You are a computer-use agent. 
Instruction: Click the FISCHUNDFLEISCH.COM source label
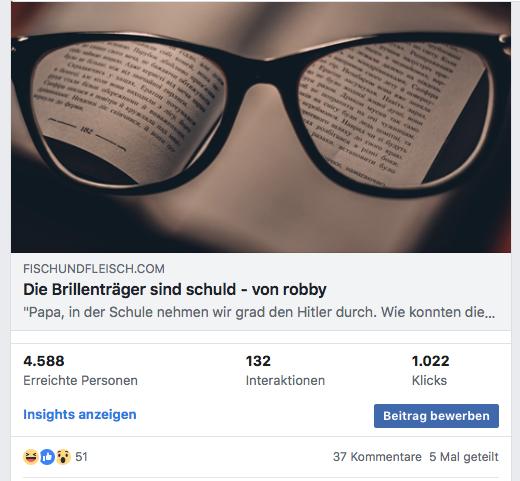94,269
